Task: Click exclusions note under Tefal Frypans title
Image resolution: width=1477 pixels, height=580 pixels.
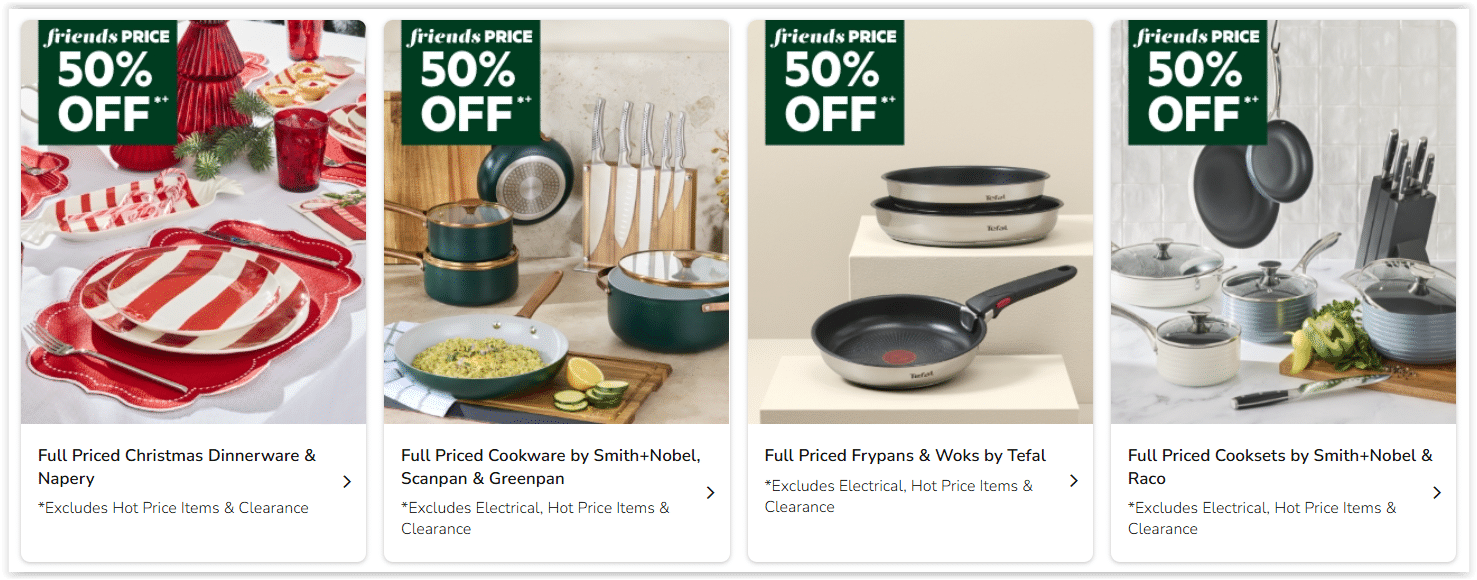Action: [x=899, y=496]
